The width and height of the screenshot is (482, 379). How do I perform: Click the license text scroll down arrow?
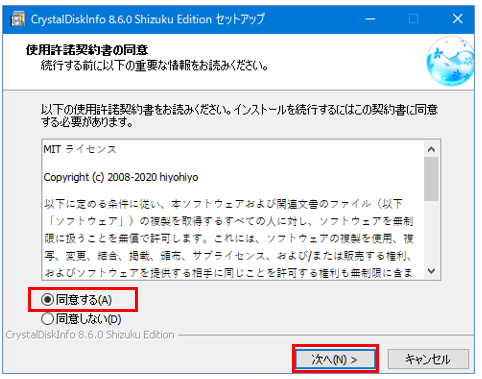(x=431, y=271)
